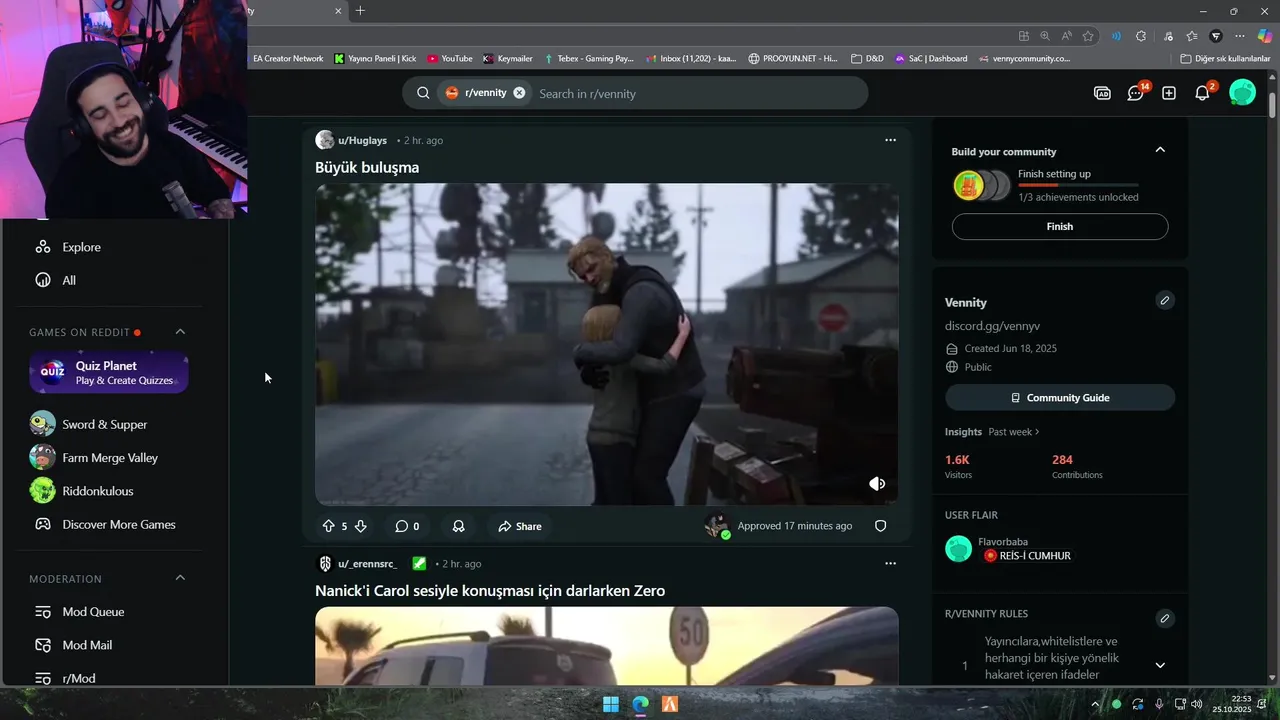Open the Read aloud browser icon
1280x720 pixels.
click(x=1066, y=35)
